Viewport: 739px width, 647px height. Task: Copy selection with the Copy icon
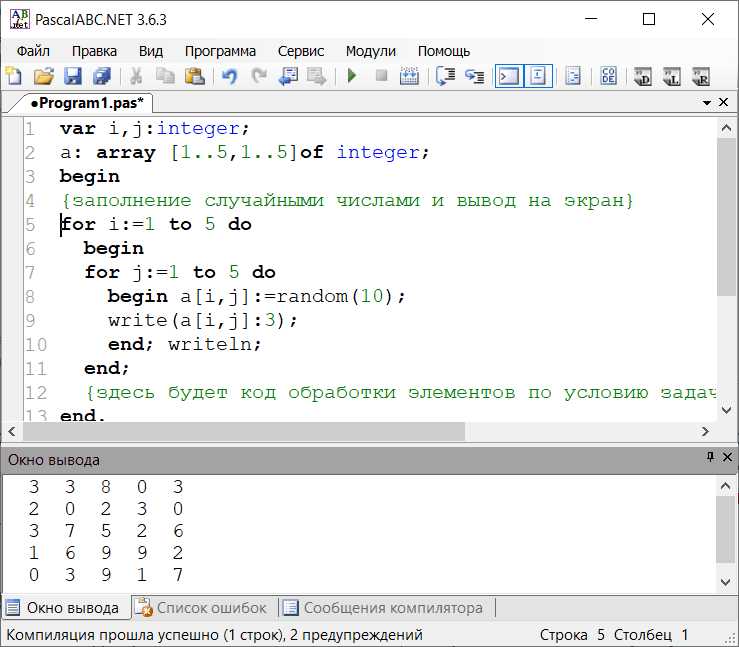pos(165,76)
